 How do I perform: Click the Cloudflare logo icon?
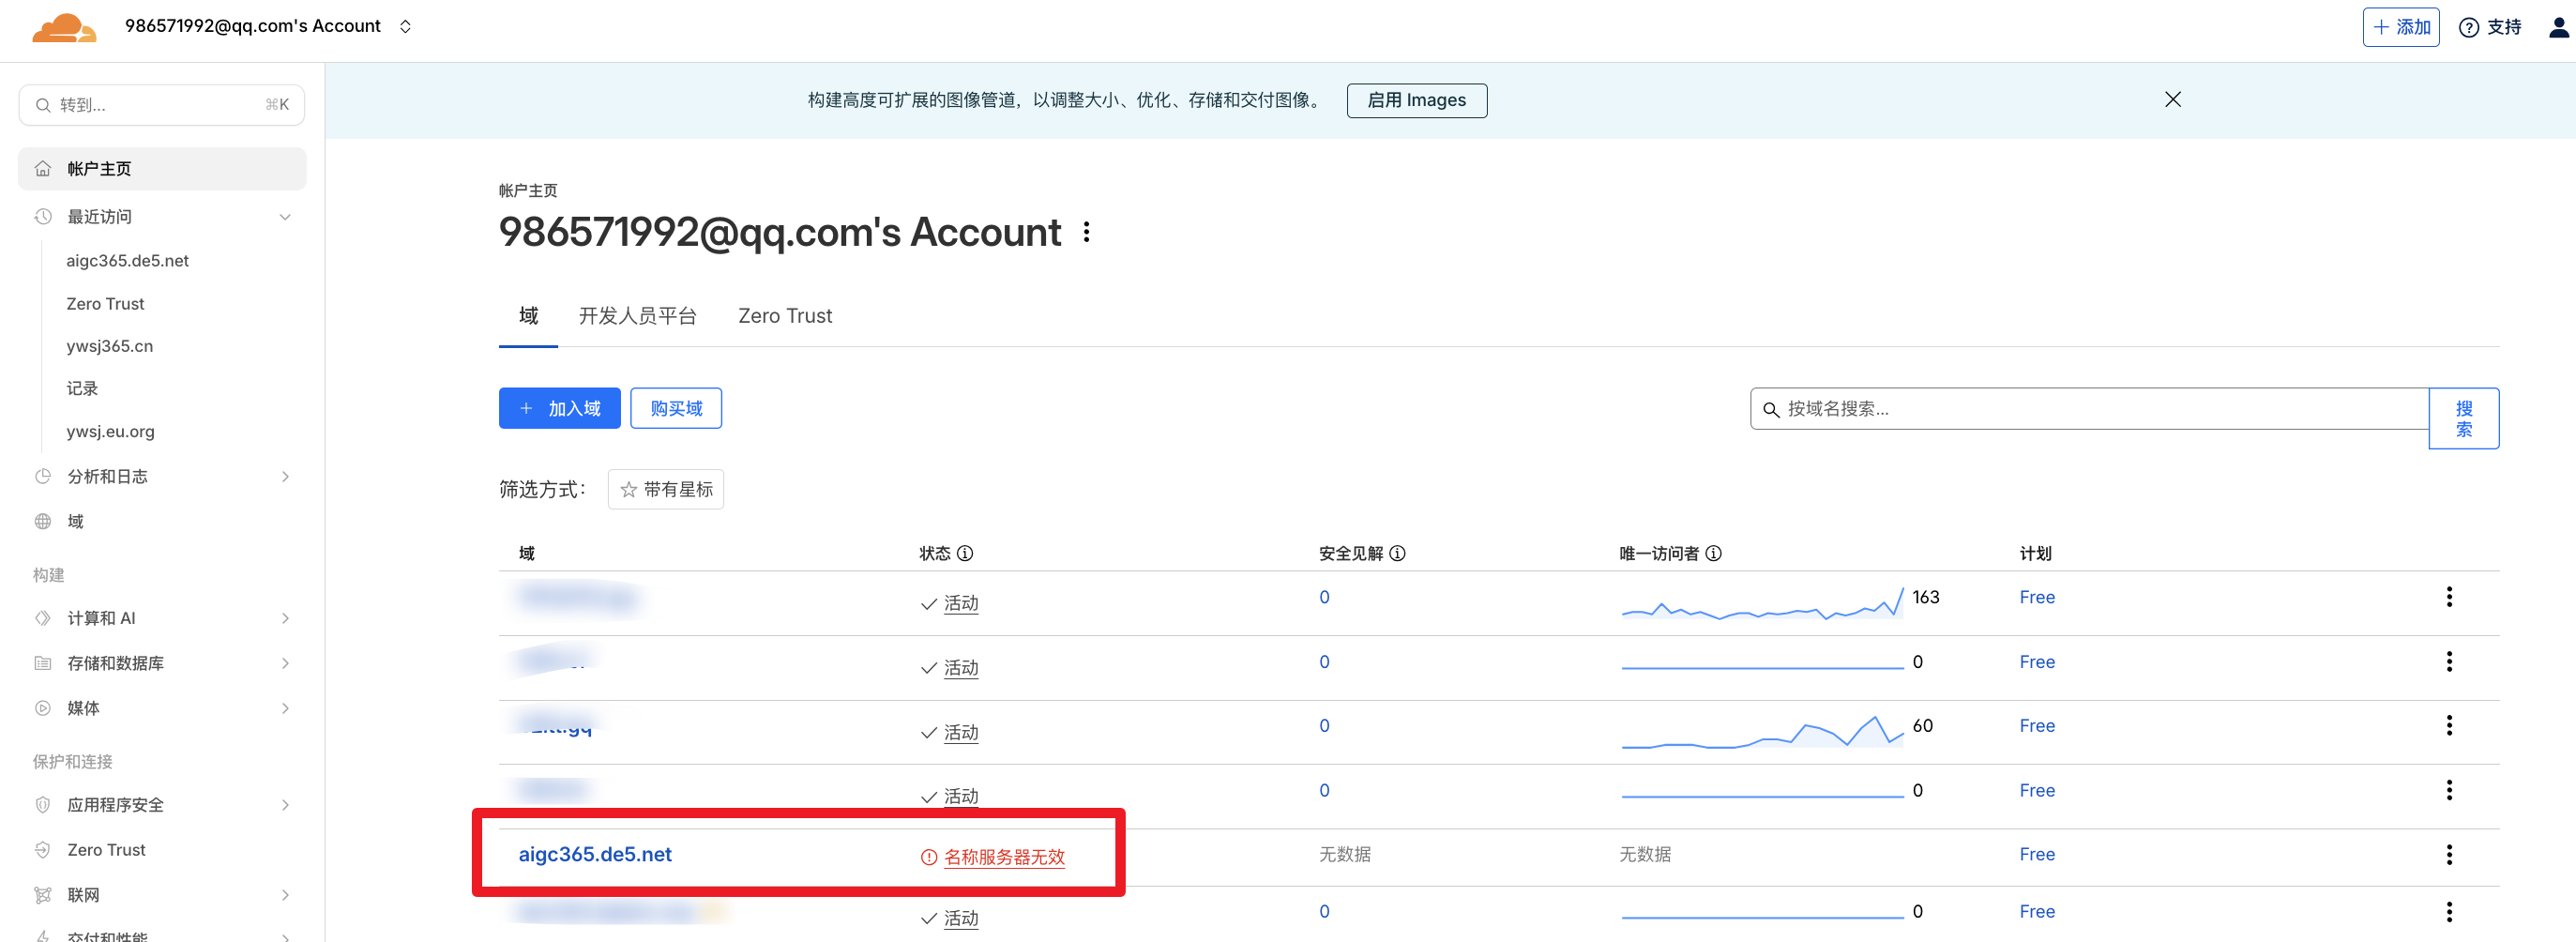tap(64, 27)
